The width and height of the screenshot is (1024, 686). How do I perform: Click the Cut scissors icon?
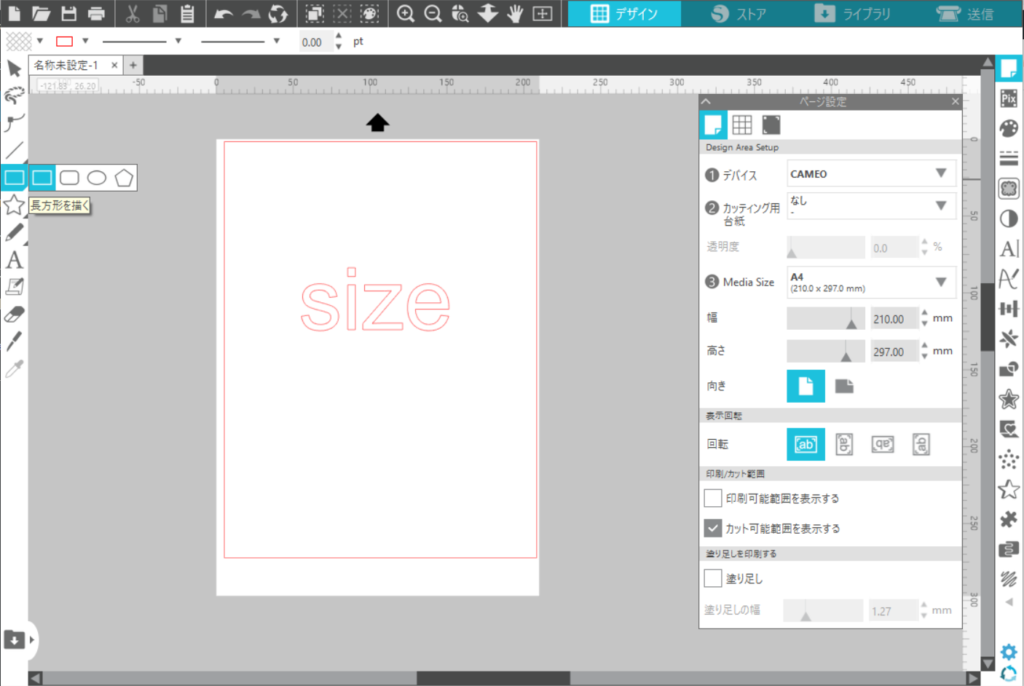pos(132,13)
